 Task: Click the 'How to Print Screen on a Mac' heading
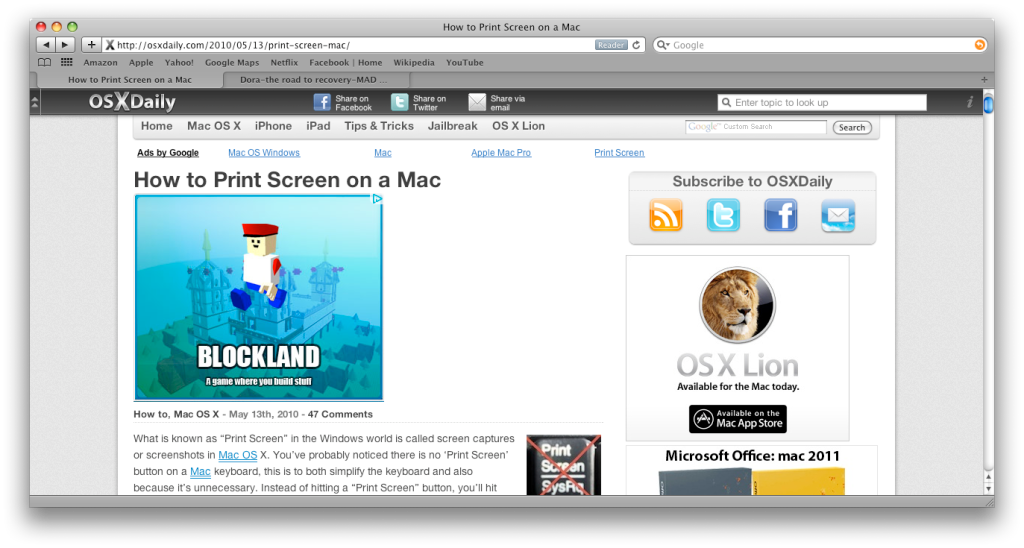tap(287, 180)
